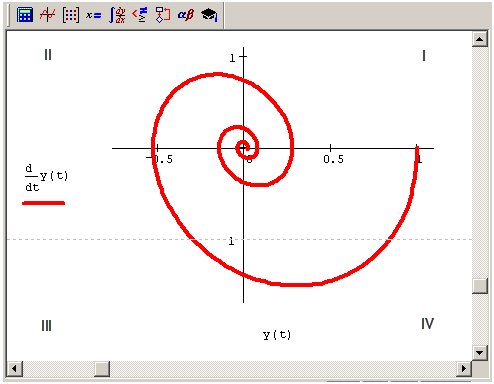Open the Programming toolbar icon
Viewport: 494px width, 384px height.
[163, 15]
